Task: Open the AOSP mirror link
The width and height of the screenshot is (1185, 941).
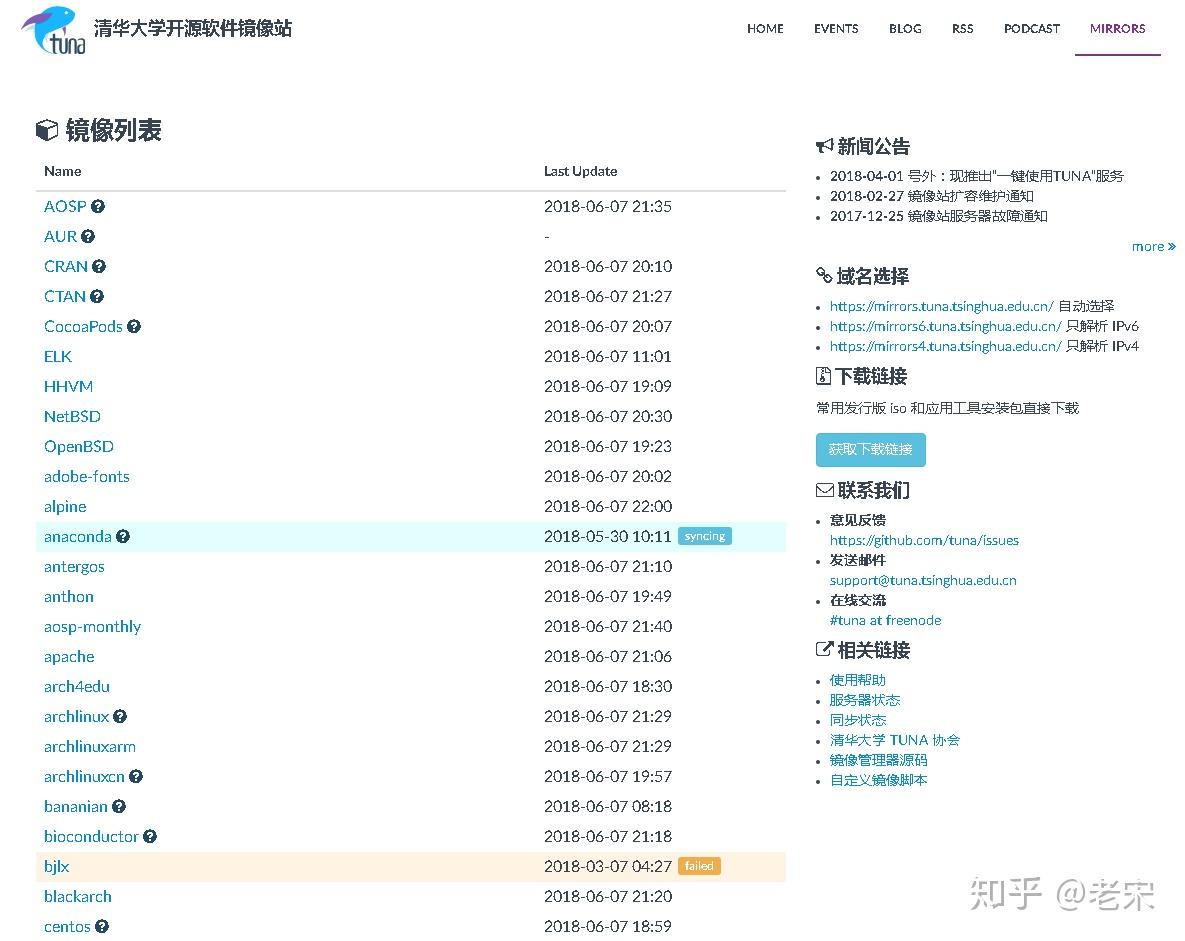Action: click(65, 206)
